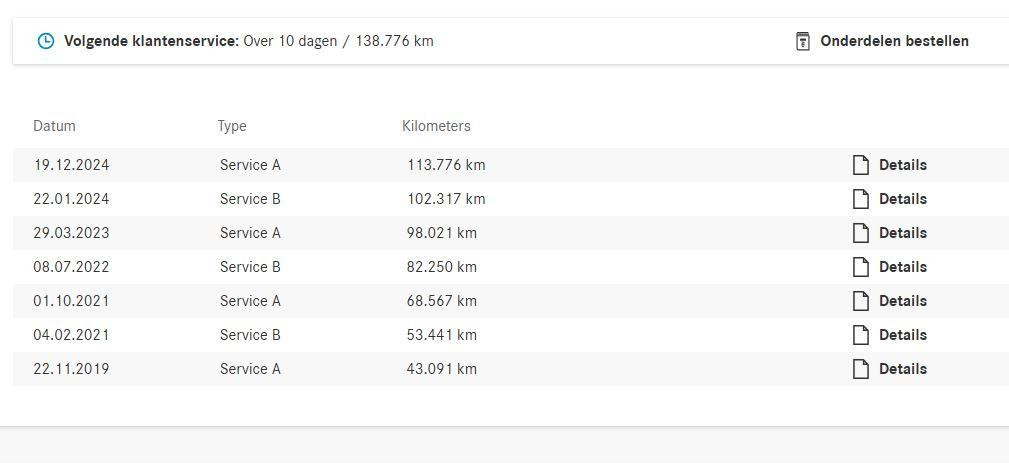This screenshot has height=463, width=1009.
Task: Open Details for 113.776 km service
Action: [903, 165]
